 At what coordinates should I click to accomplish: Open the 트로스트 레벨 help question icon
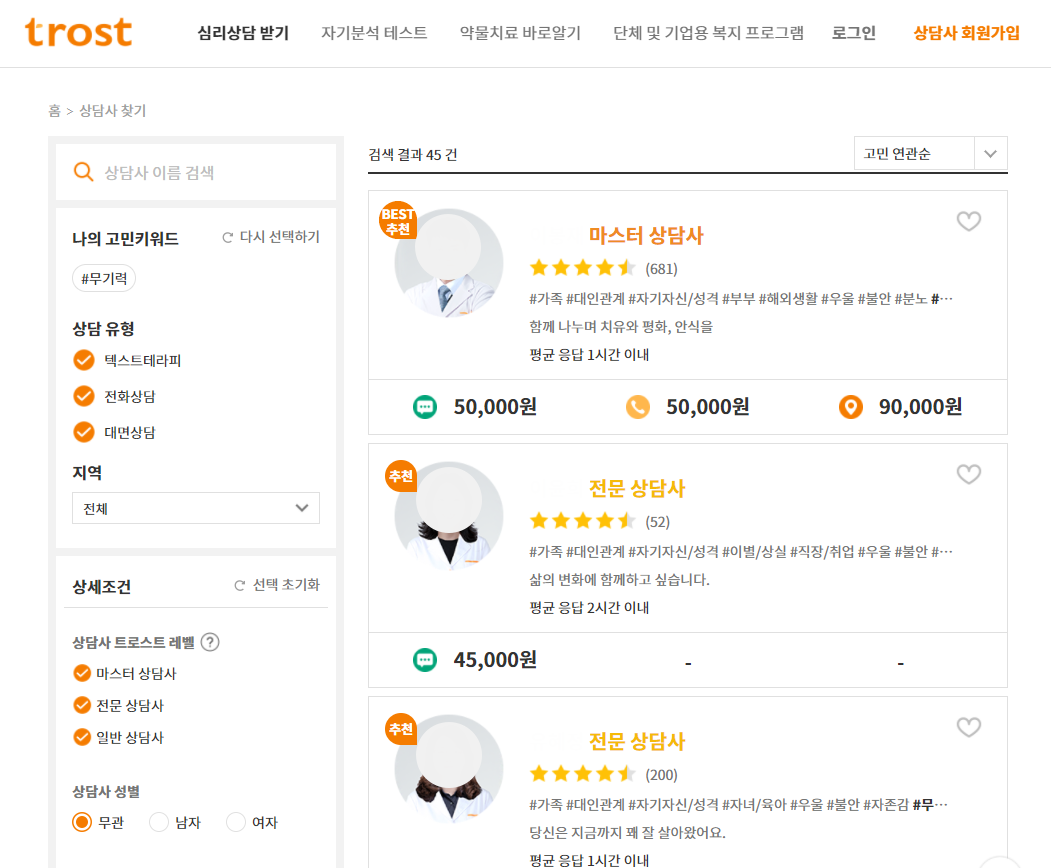click(210, 642)
